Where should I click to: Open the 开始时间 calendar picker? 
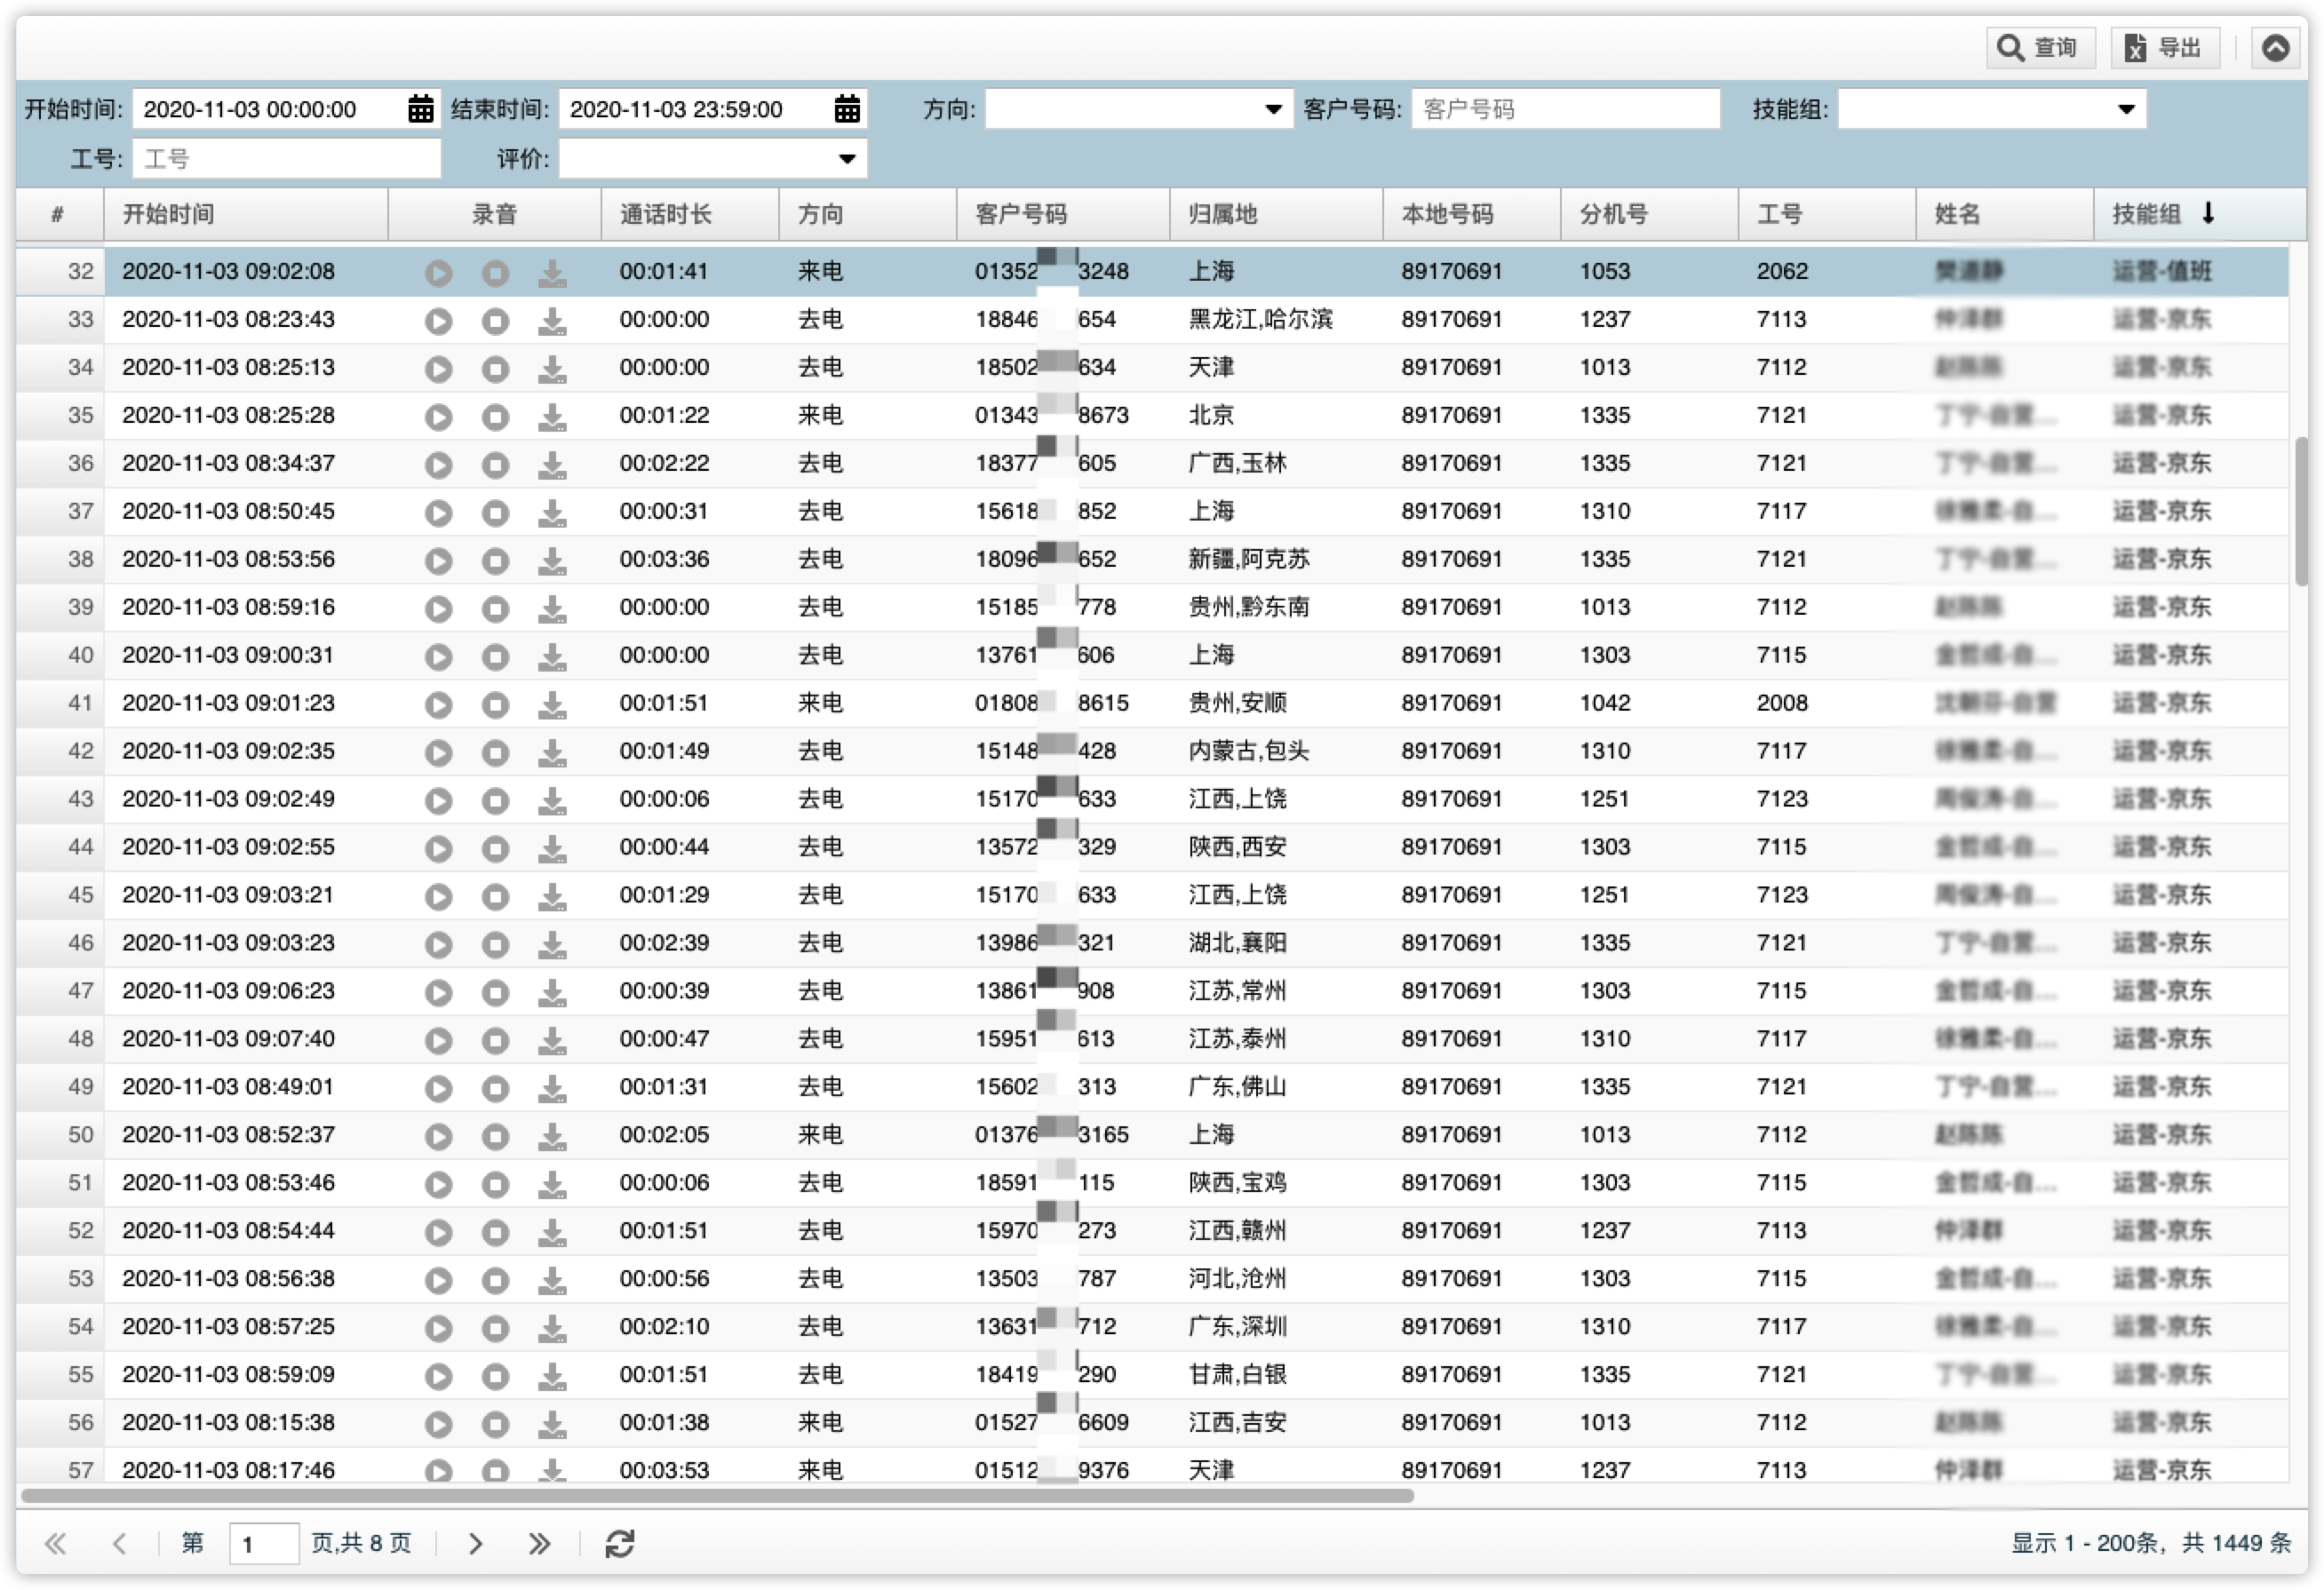point(421,109)
